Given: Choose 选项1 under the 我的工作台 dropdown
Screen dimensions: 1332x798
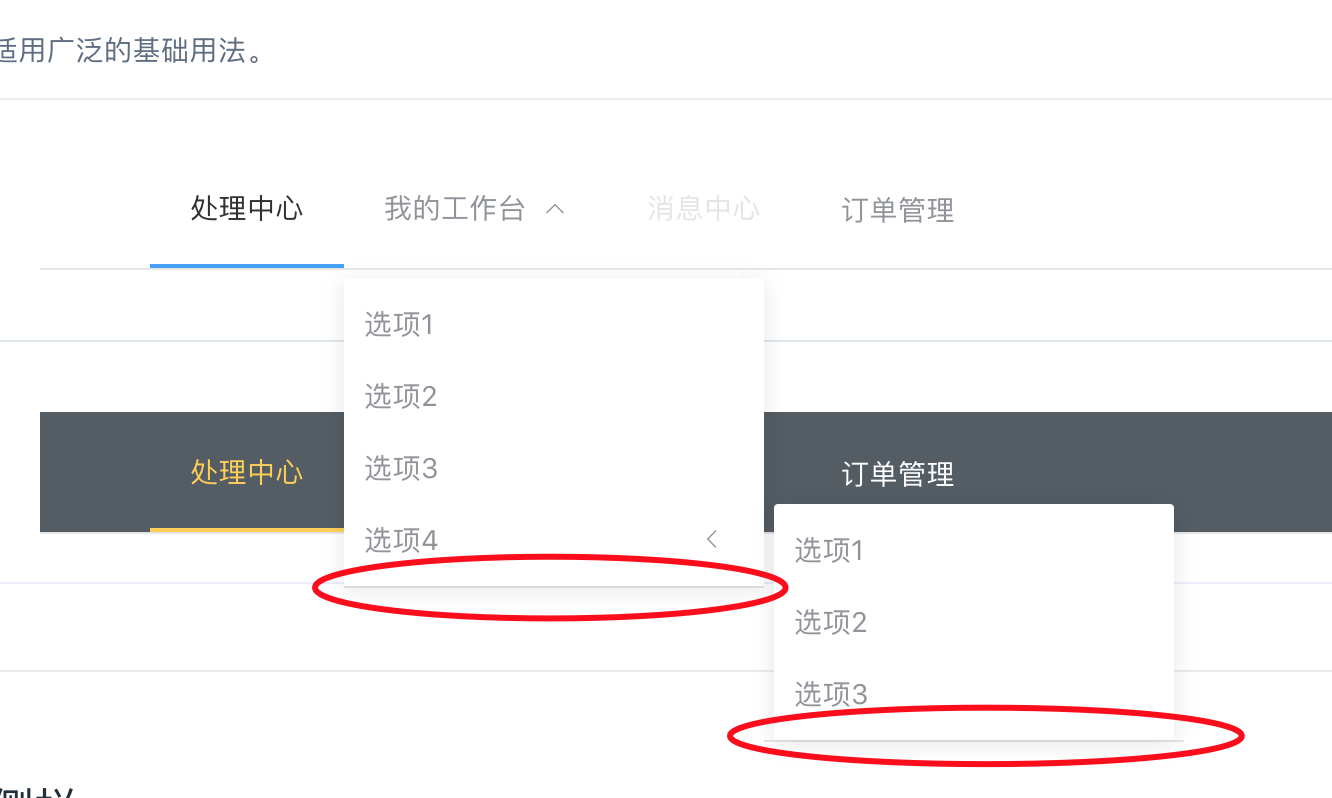Looking at the screenshot, I should 554,324.
